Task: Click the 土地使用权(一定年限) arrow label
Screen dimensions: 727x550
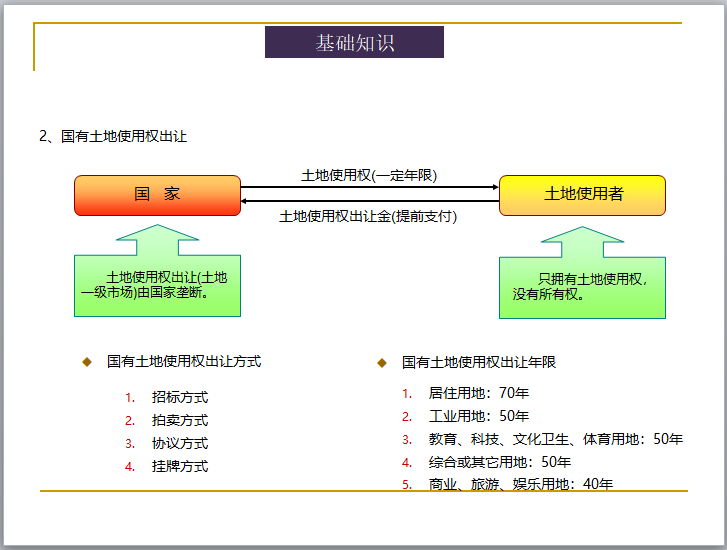Action: coord(369,175)
